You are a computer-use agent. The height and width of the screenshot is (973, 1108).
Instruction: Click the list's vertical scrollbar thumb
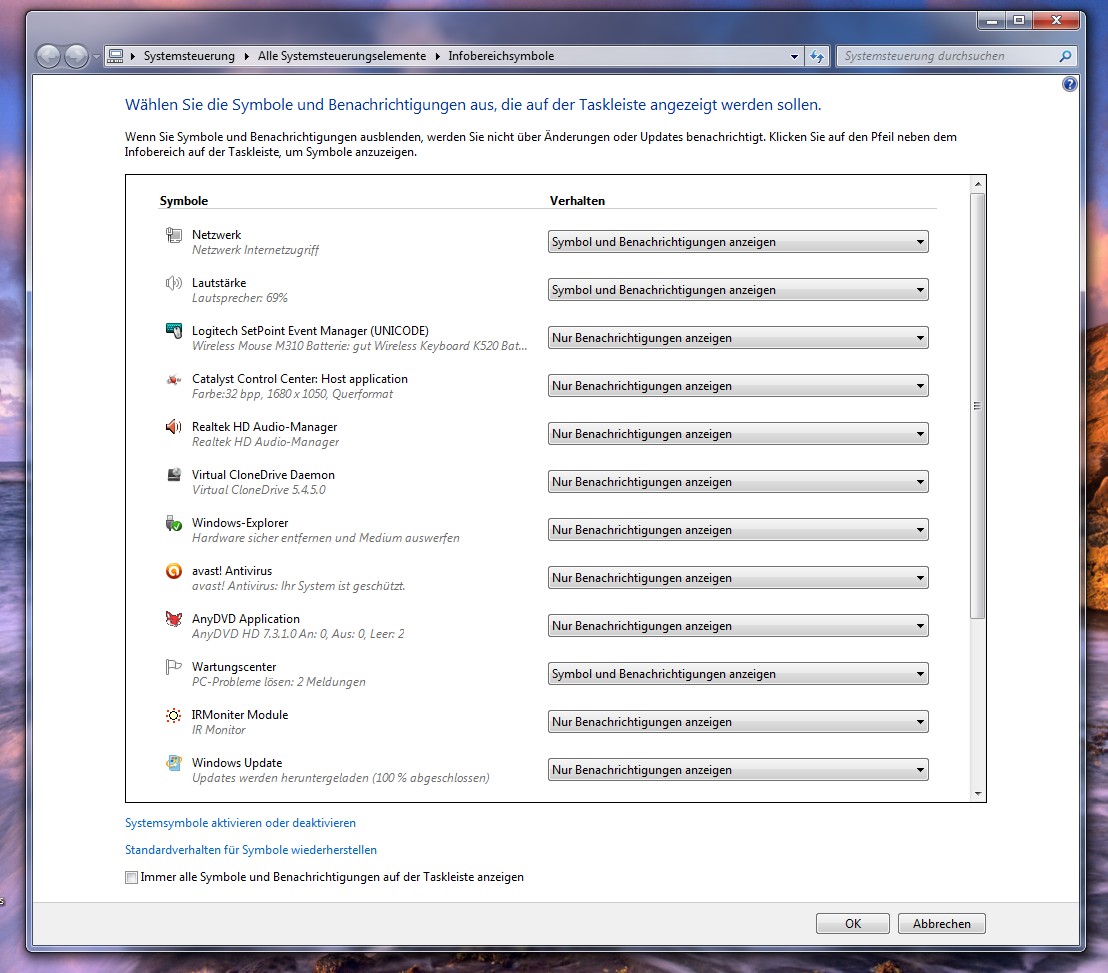(977, 406)
